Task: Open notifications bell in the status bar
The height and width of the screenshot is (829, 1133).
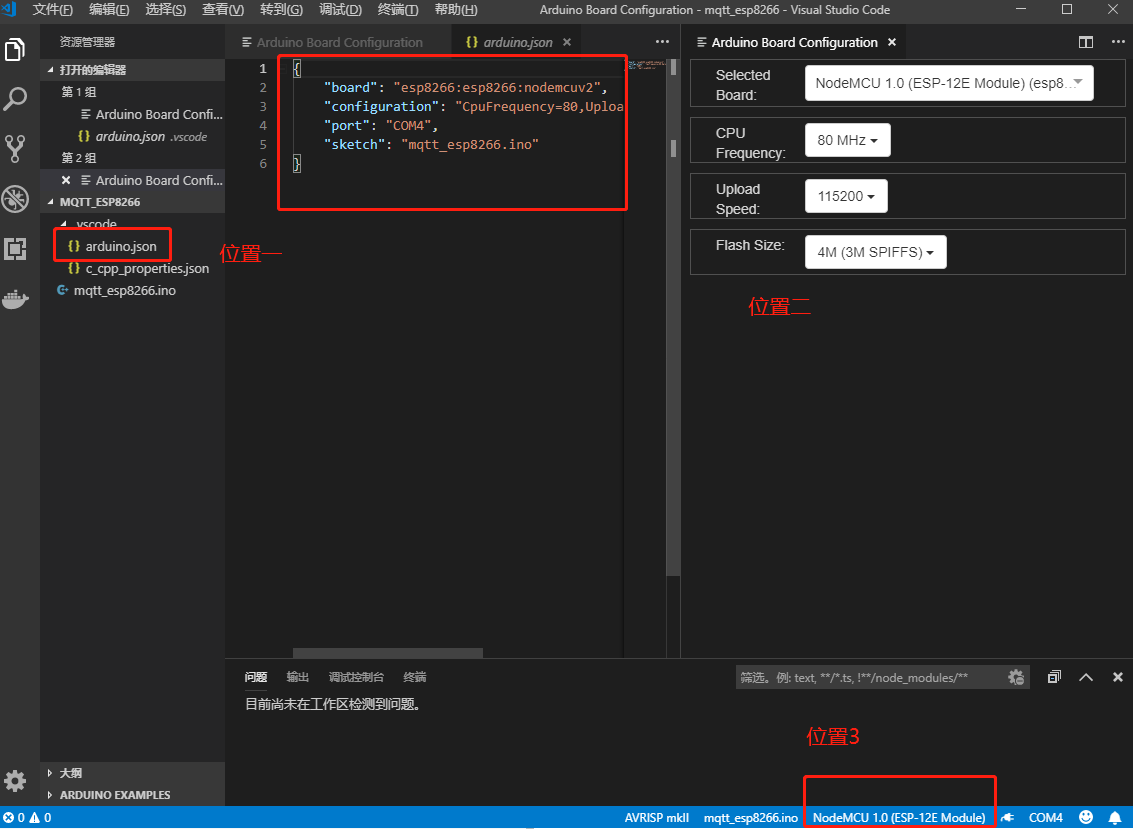Action: [1114, 817]
